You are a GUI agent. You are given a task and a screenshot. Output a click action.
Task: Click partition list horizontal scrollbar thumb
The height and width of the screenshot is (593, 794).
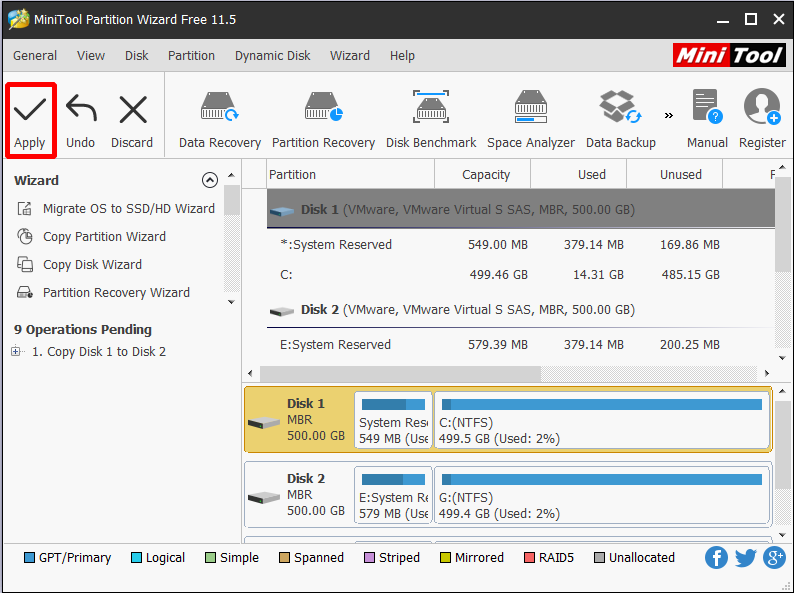(x=400, y=374)
